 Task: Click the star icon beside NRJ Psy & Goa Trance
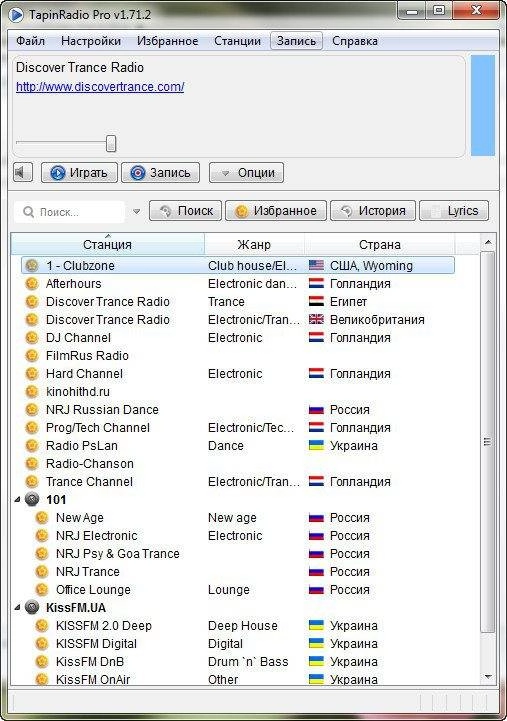[x=42, y=553]
